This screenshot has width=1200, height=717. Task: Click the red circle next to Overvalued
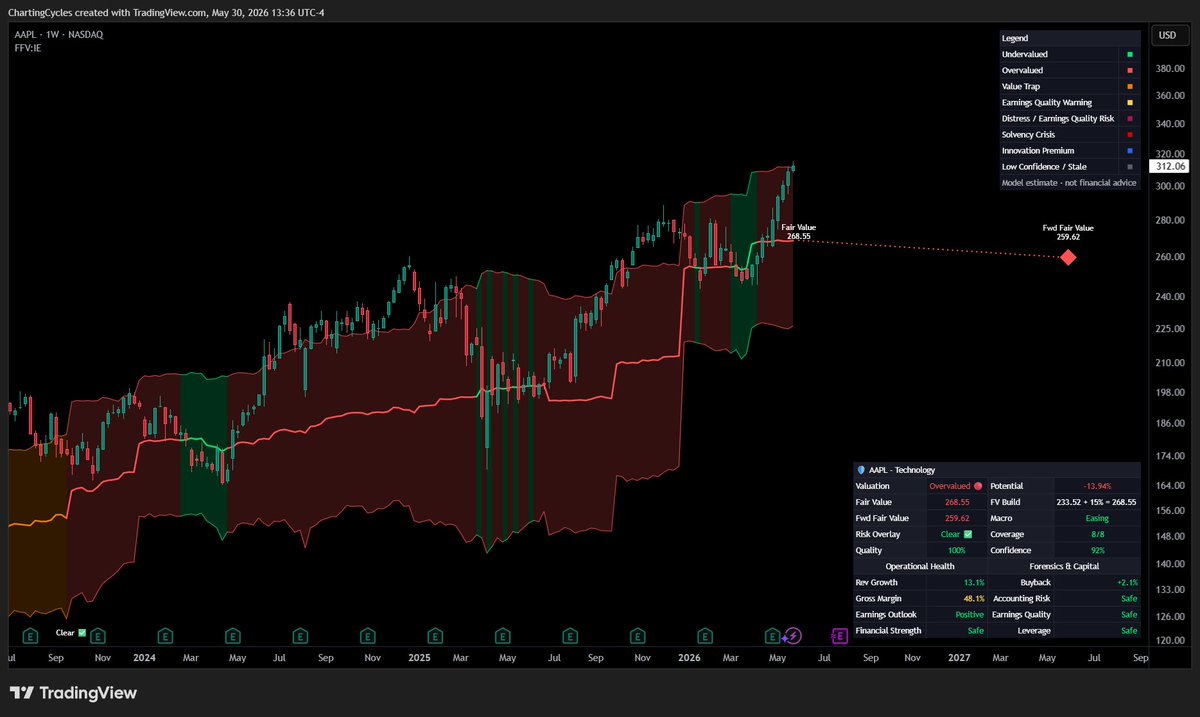click(x=978, y=486)
